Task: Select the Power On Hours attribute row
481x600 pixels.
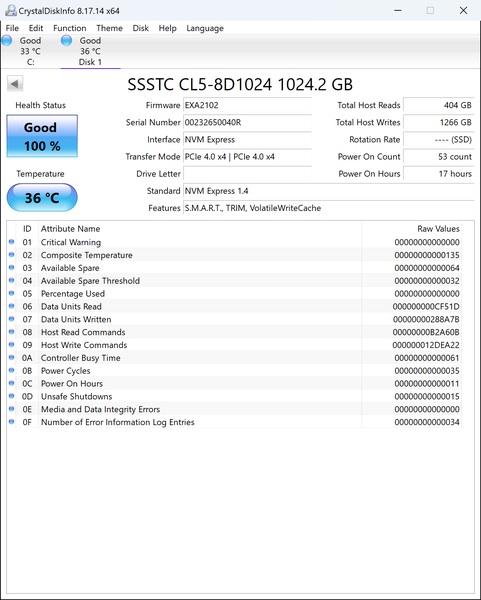Action: (234, 383)
